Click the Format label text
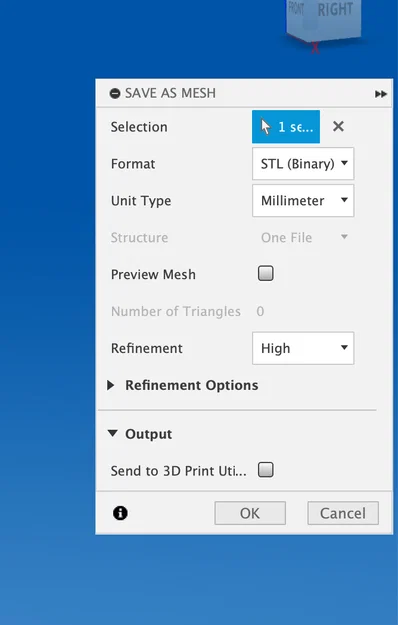 point(133,164)
